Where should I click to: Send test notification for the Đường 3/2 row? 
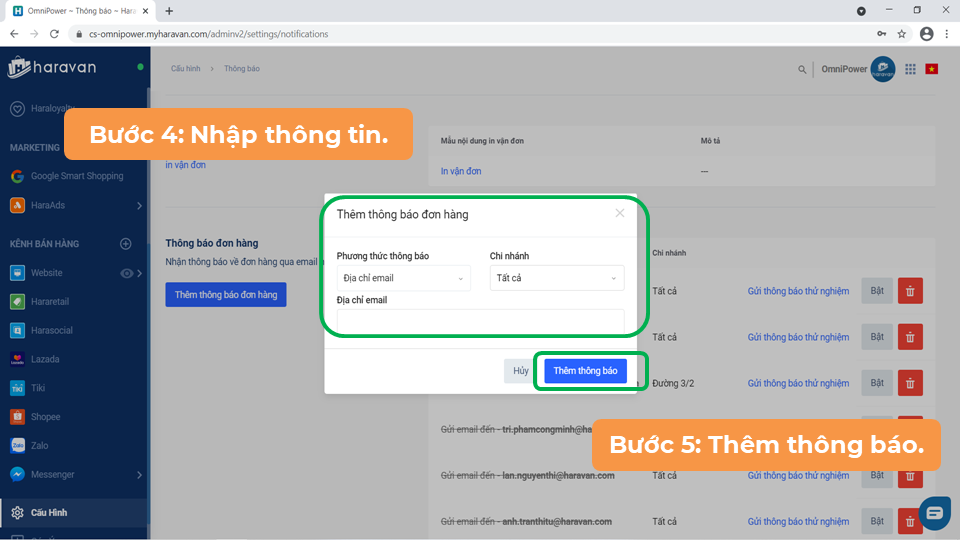[798, 383]
